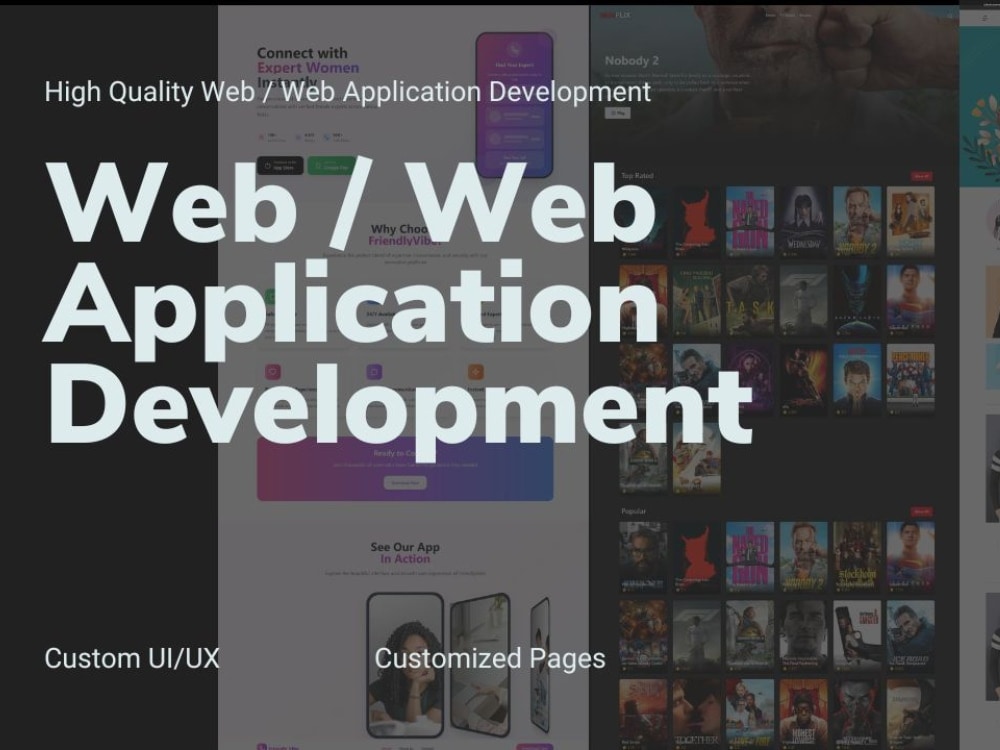Click the black App Store download button
Image resolution: width=1000 pixels, height=750 pixels.
click(x=280, y=165)
